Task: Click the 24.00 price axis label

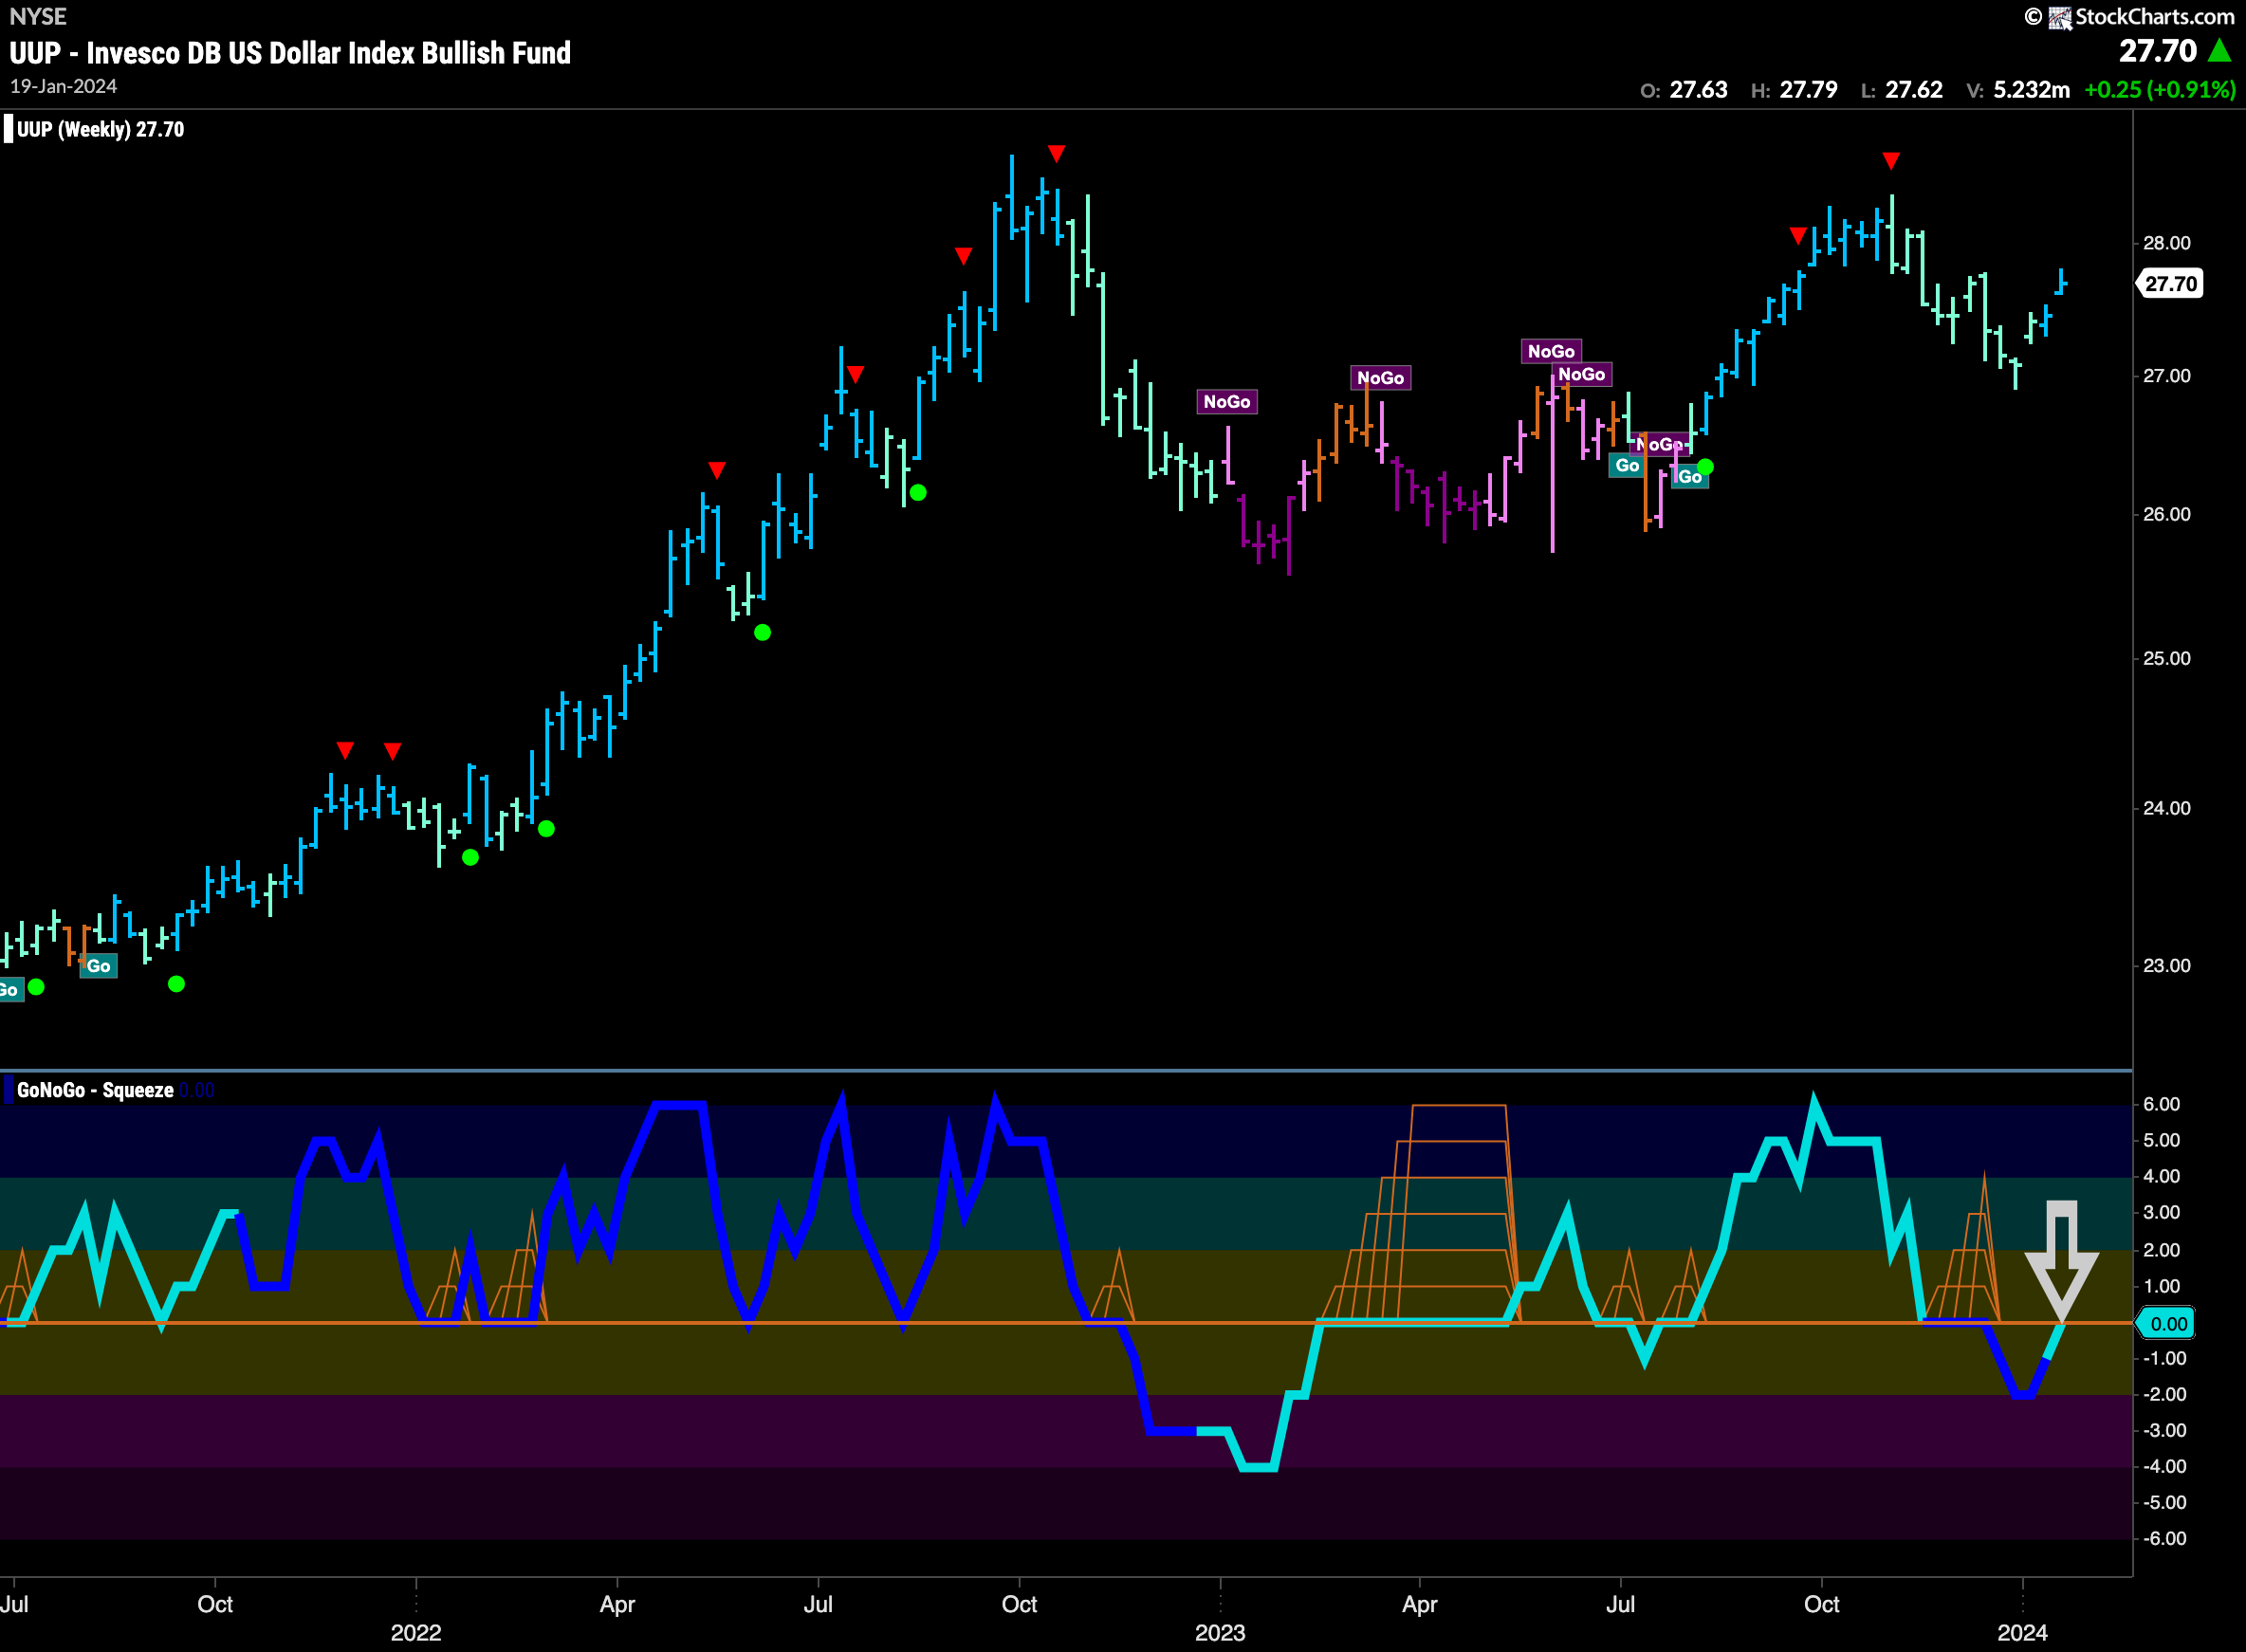Action: pyautogui.click(x=2166, y=808)
